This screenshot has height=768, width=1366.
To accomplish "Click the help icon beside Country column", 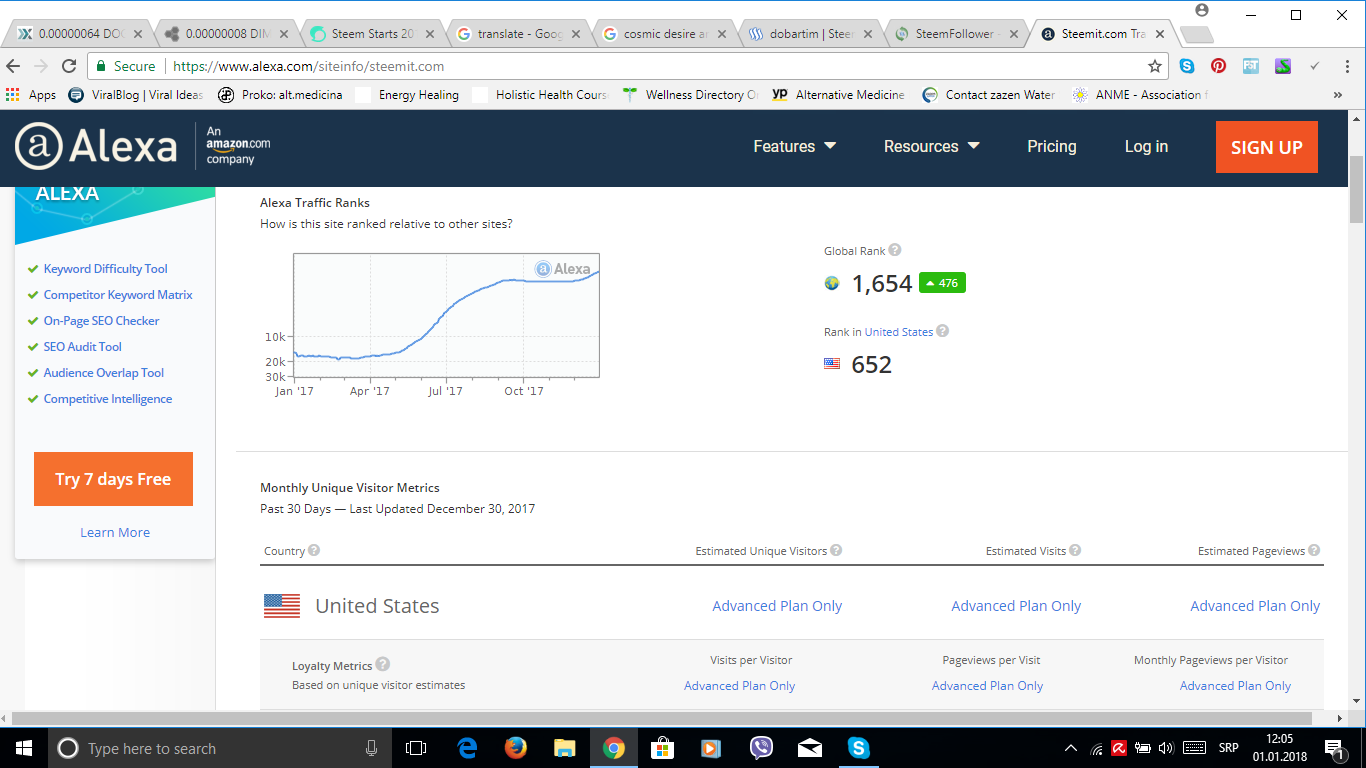I will (x=314, y=550).
